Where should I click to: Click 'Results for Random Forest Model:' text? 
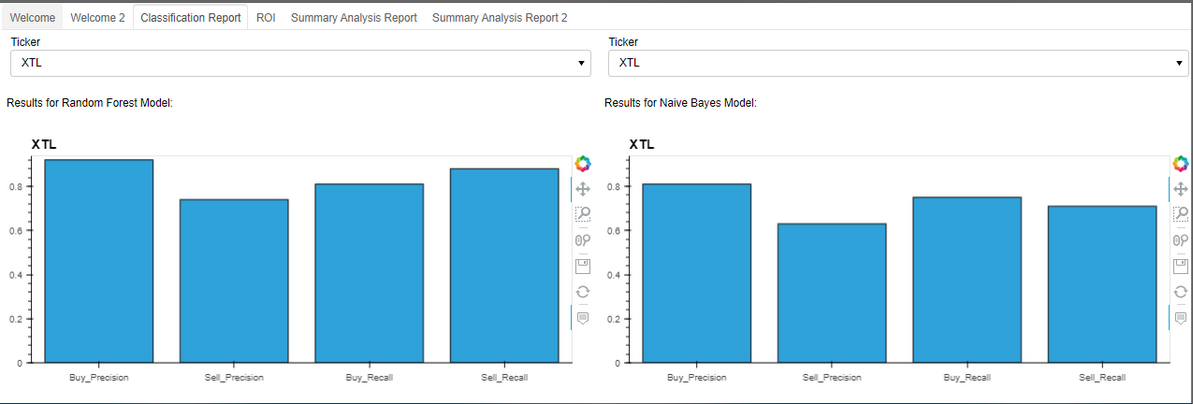click(x=90, y=102)
